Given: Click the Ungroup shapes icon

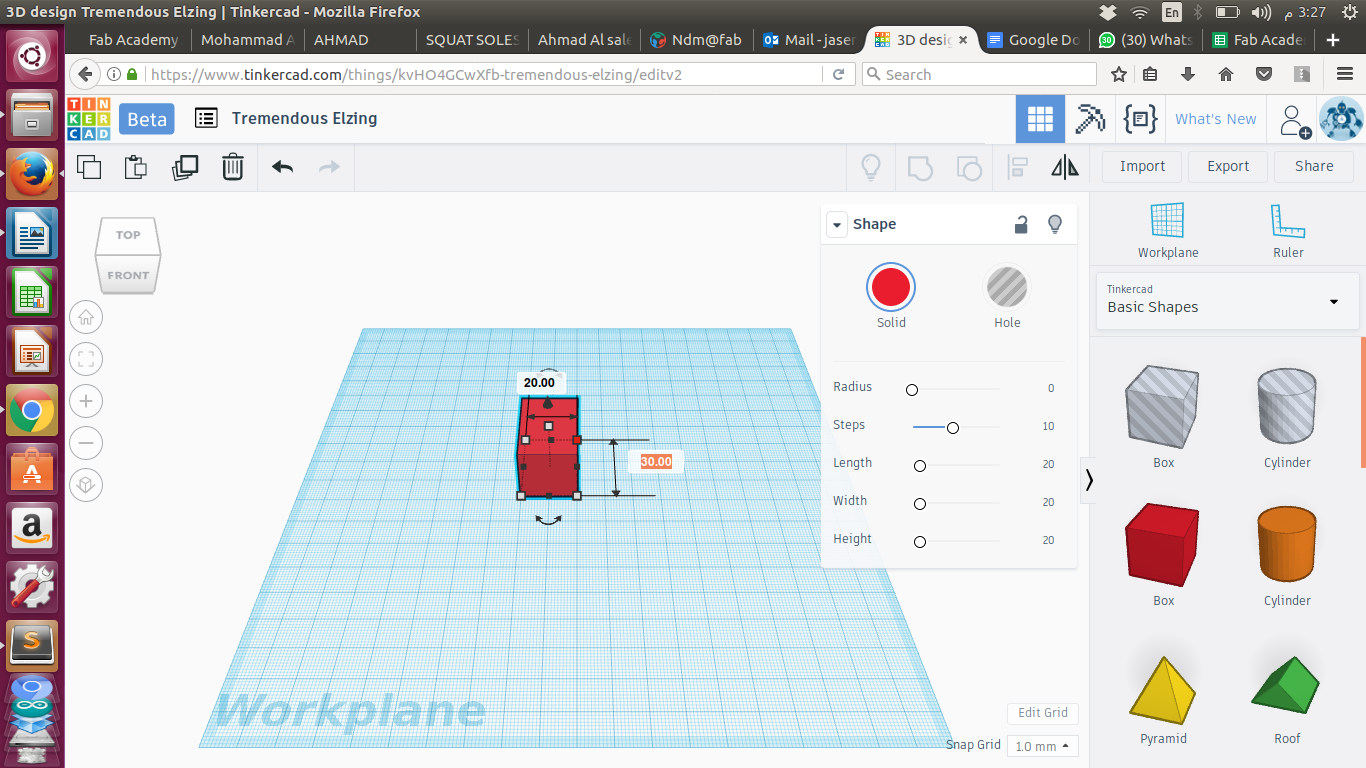Looking at the screenshot, I should coord(969,167).
